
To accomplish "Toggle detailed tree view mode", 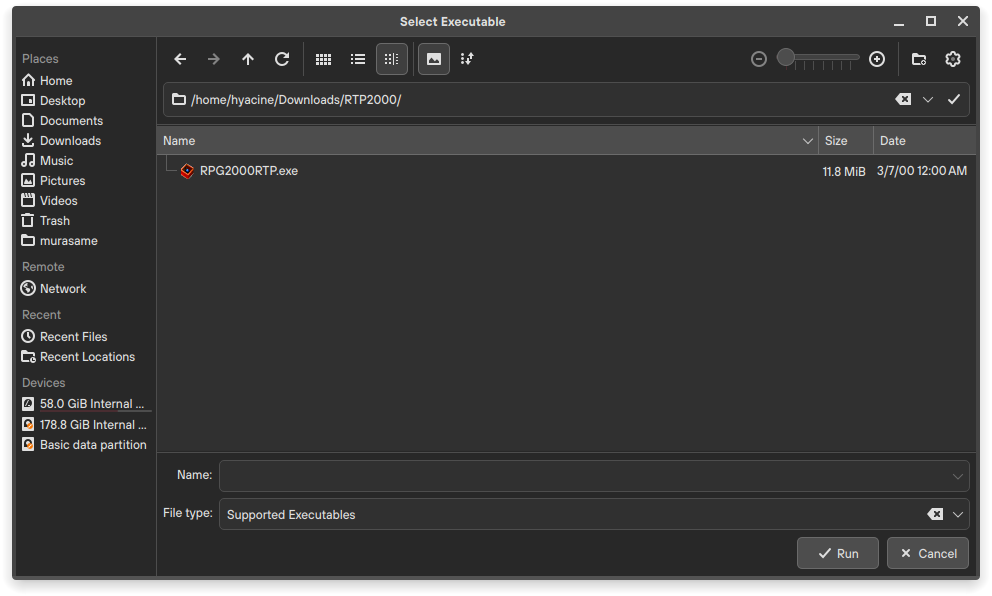I will 392,59.
